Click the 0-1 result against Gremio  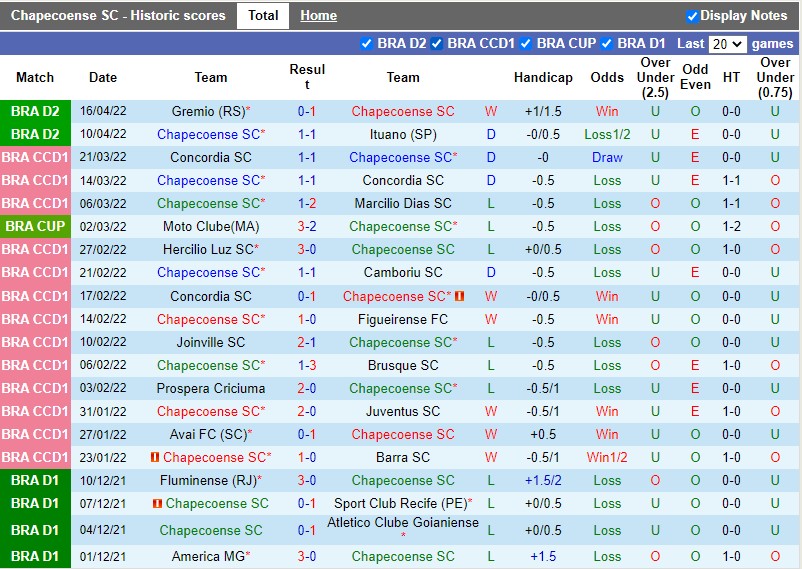pyautogui.click(x=307, y=112)
